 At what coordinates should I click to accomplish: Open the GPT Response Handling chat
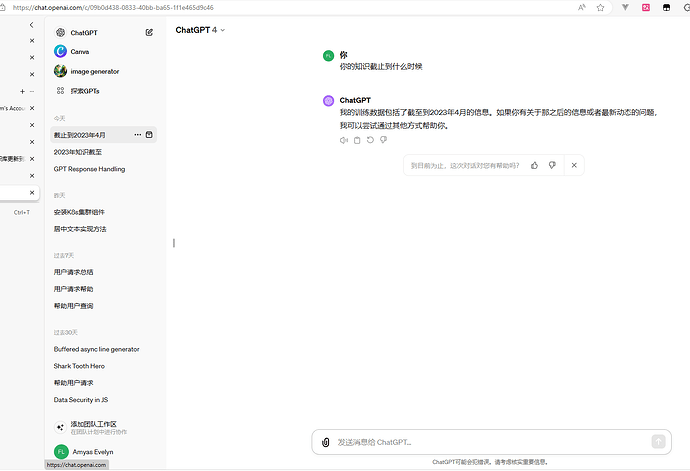89,169
